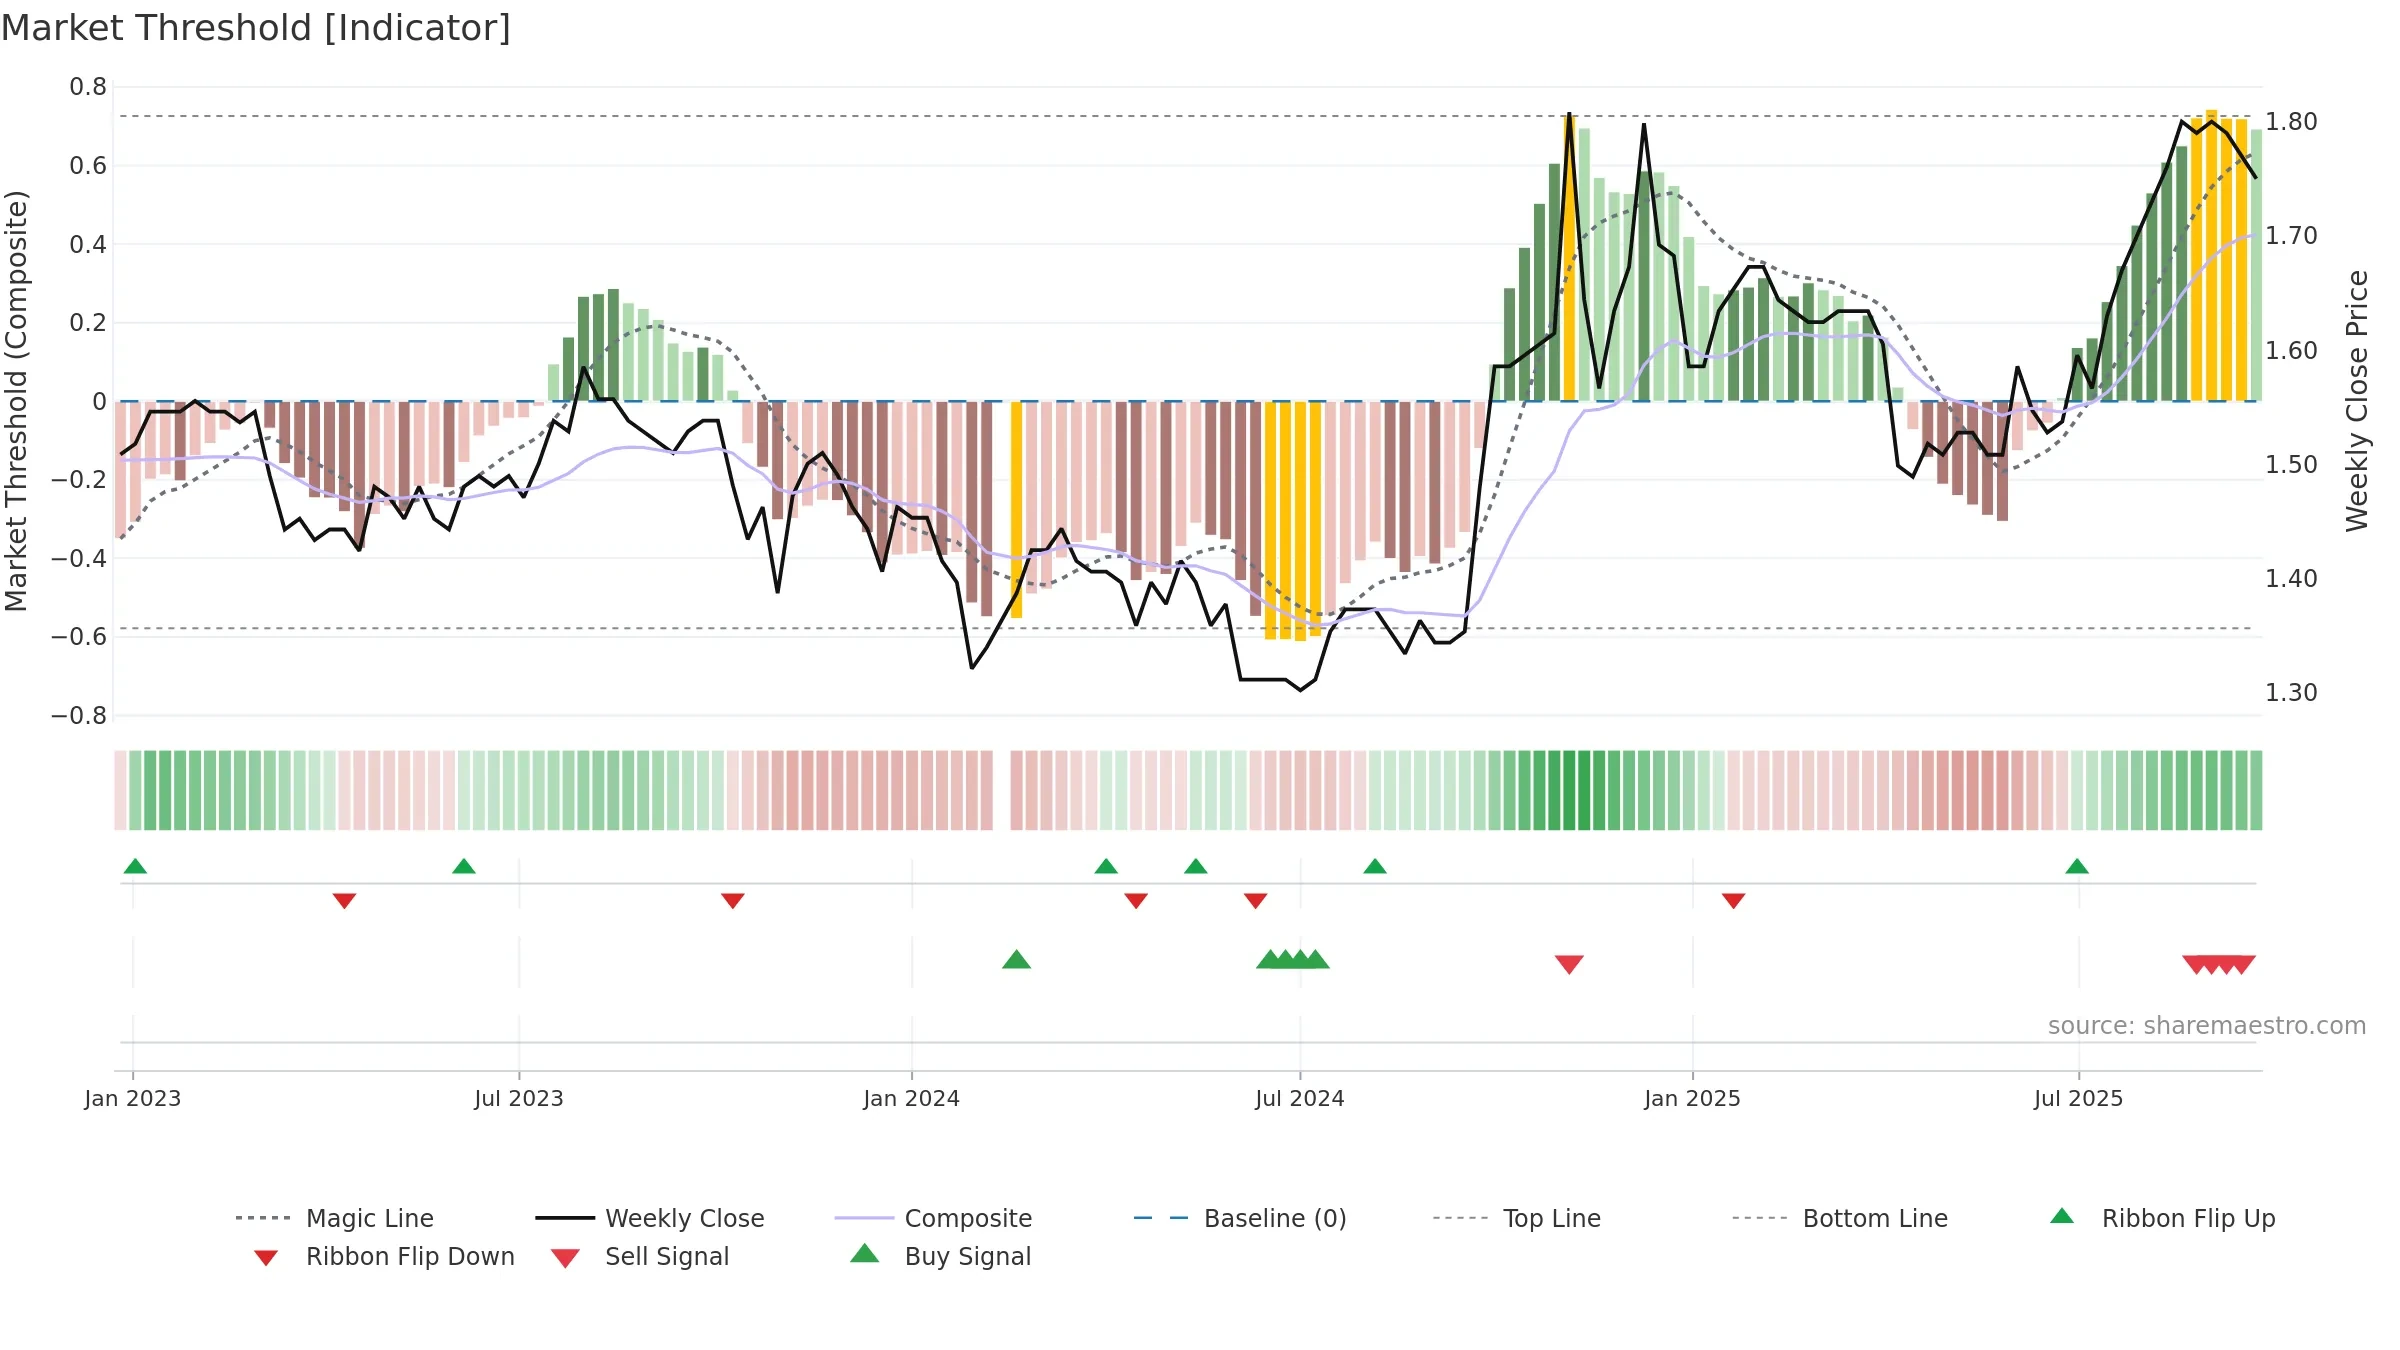Click the 1.60 right axis tick
The image size is (2400, 1350).
(x=2291, y=351)
